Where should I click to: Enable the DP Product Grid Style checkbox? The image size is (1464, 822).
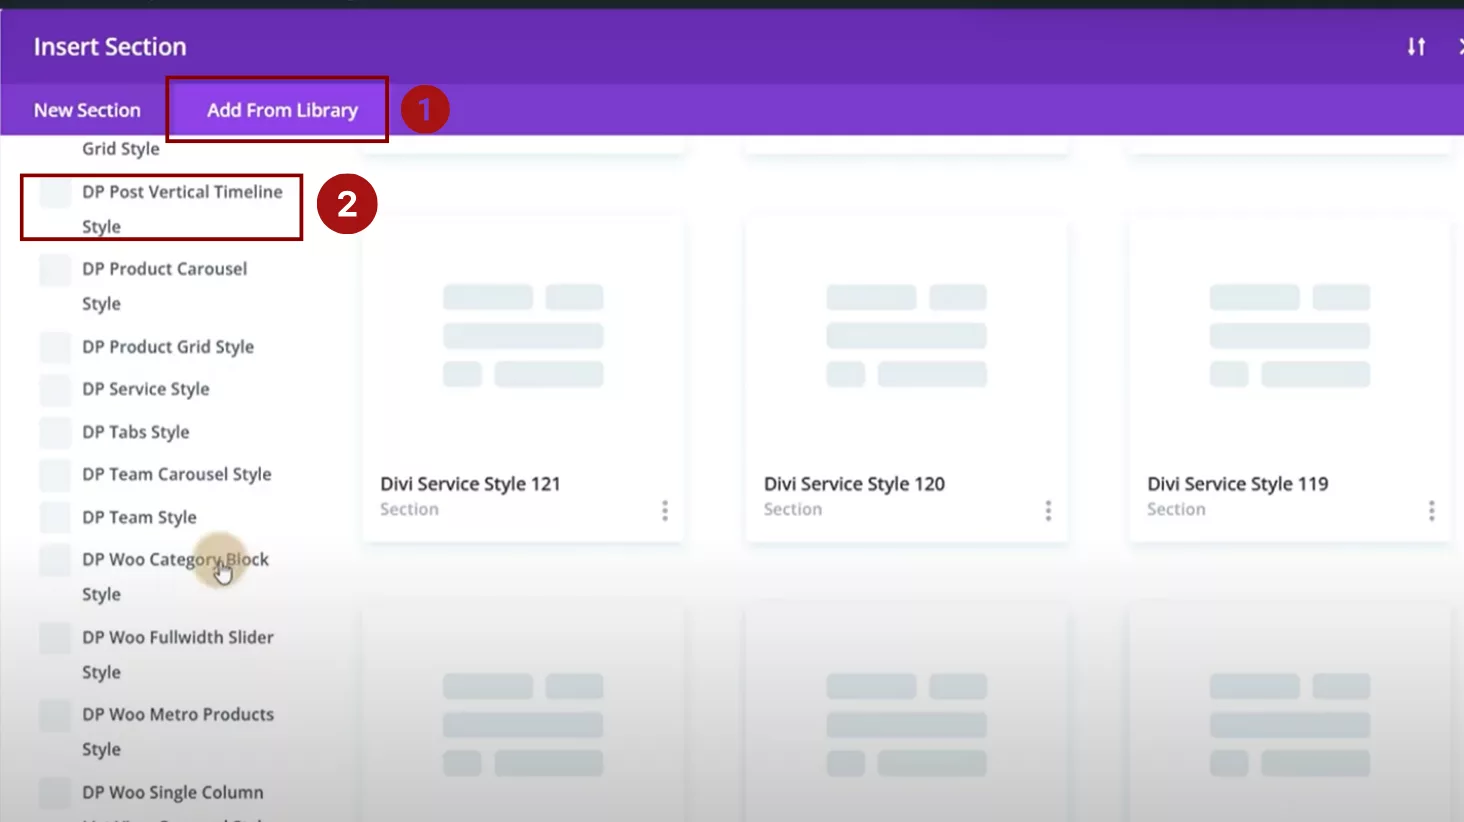[55, 347]
